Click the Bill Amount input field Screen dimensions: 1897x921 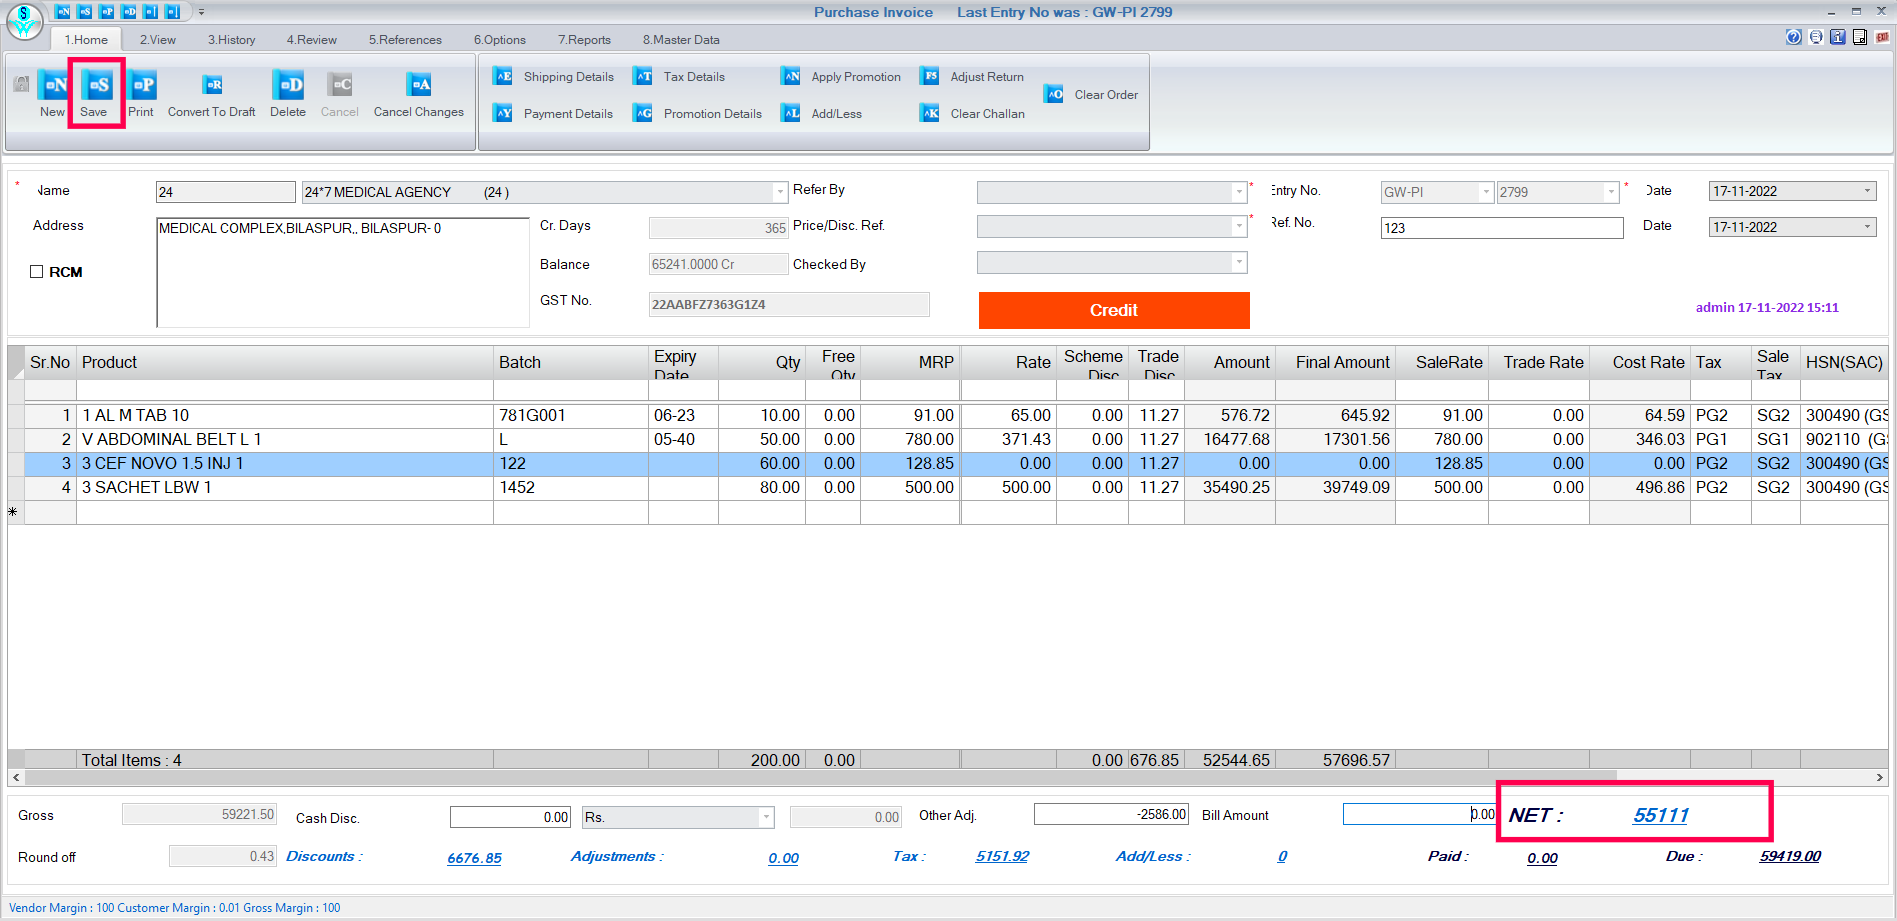click(x=1419, y=814)
